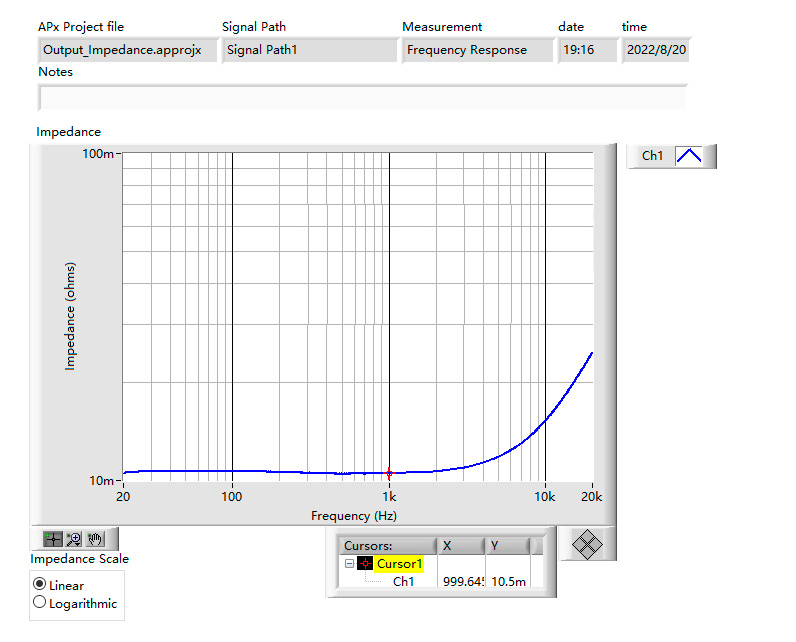Image resolution: width=796 pixels, height=642 pixels.
Task: Click the 20 X-axis minimum label
Action: 123,497
